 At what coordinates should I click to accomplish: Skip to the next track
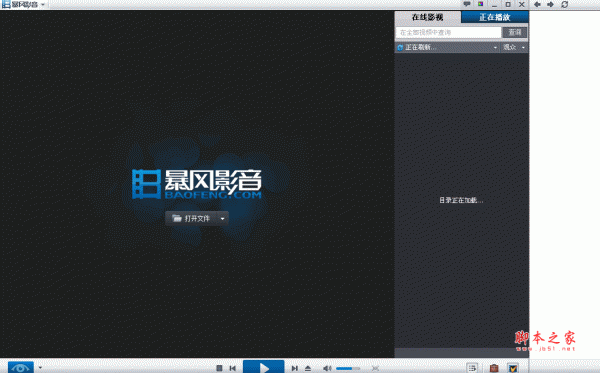[294, 368]
